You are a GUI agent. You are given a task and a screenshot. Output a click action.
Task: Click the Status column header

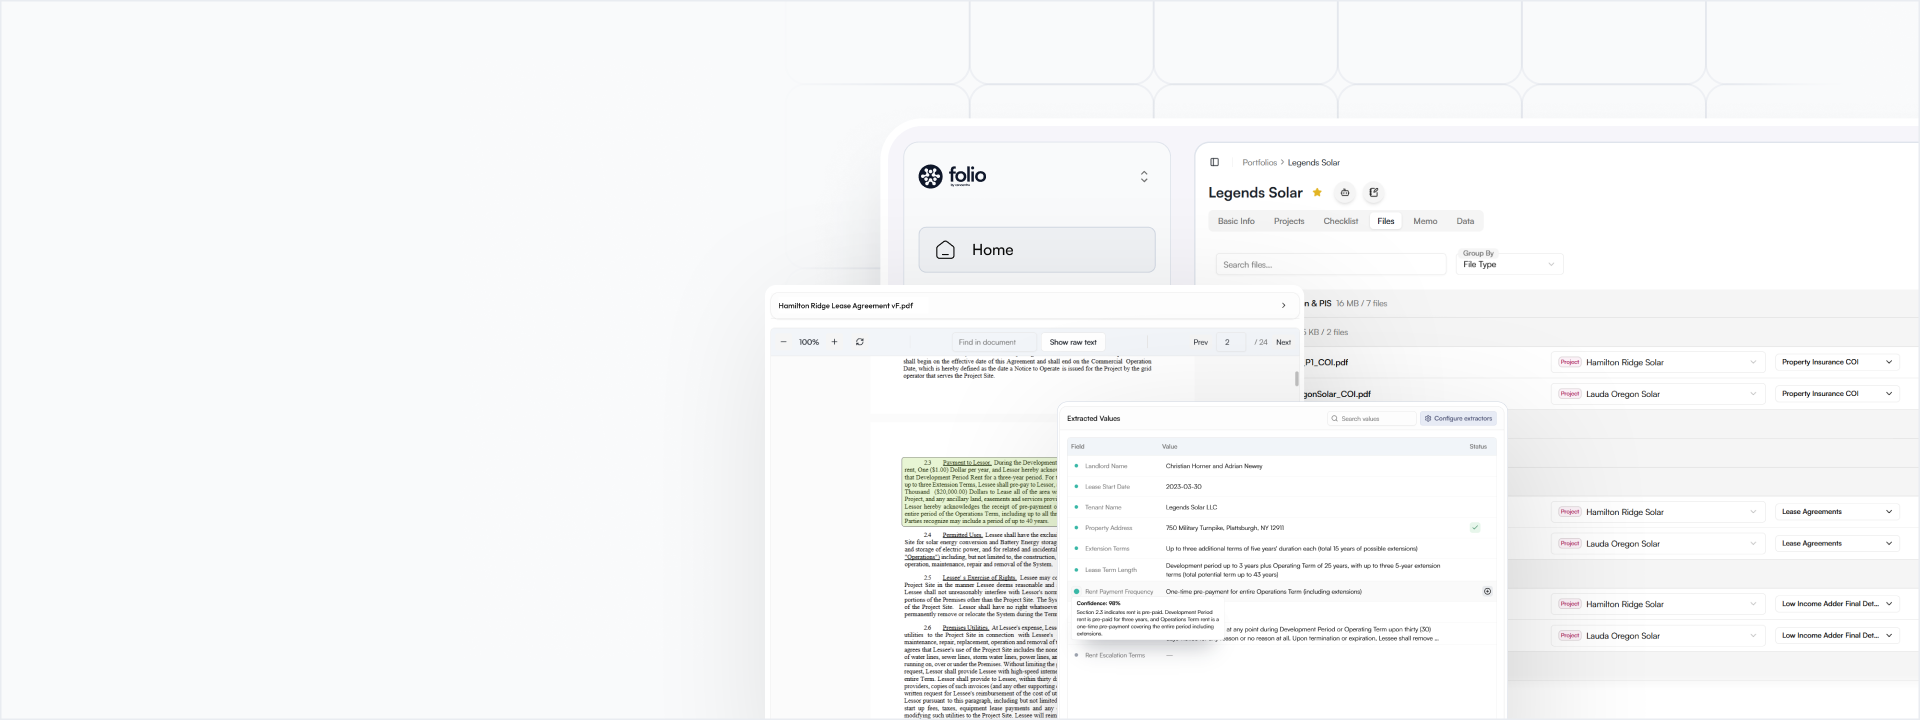tap(1478, 447)
